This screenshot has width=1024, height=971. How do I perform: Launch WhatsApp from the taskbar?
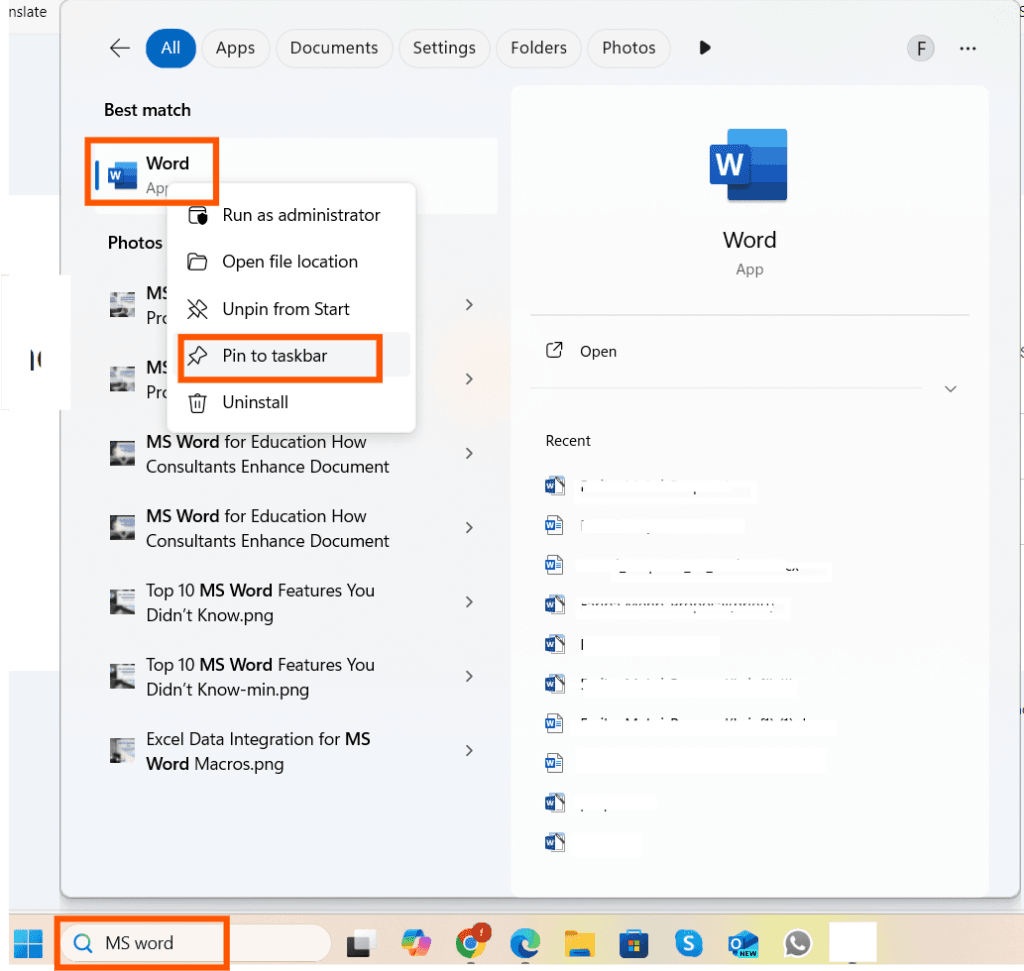pyautogui.click(x=797, y=943)
